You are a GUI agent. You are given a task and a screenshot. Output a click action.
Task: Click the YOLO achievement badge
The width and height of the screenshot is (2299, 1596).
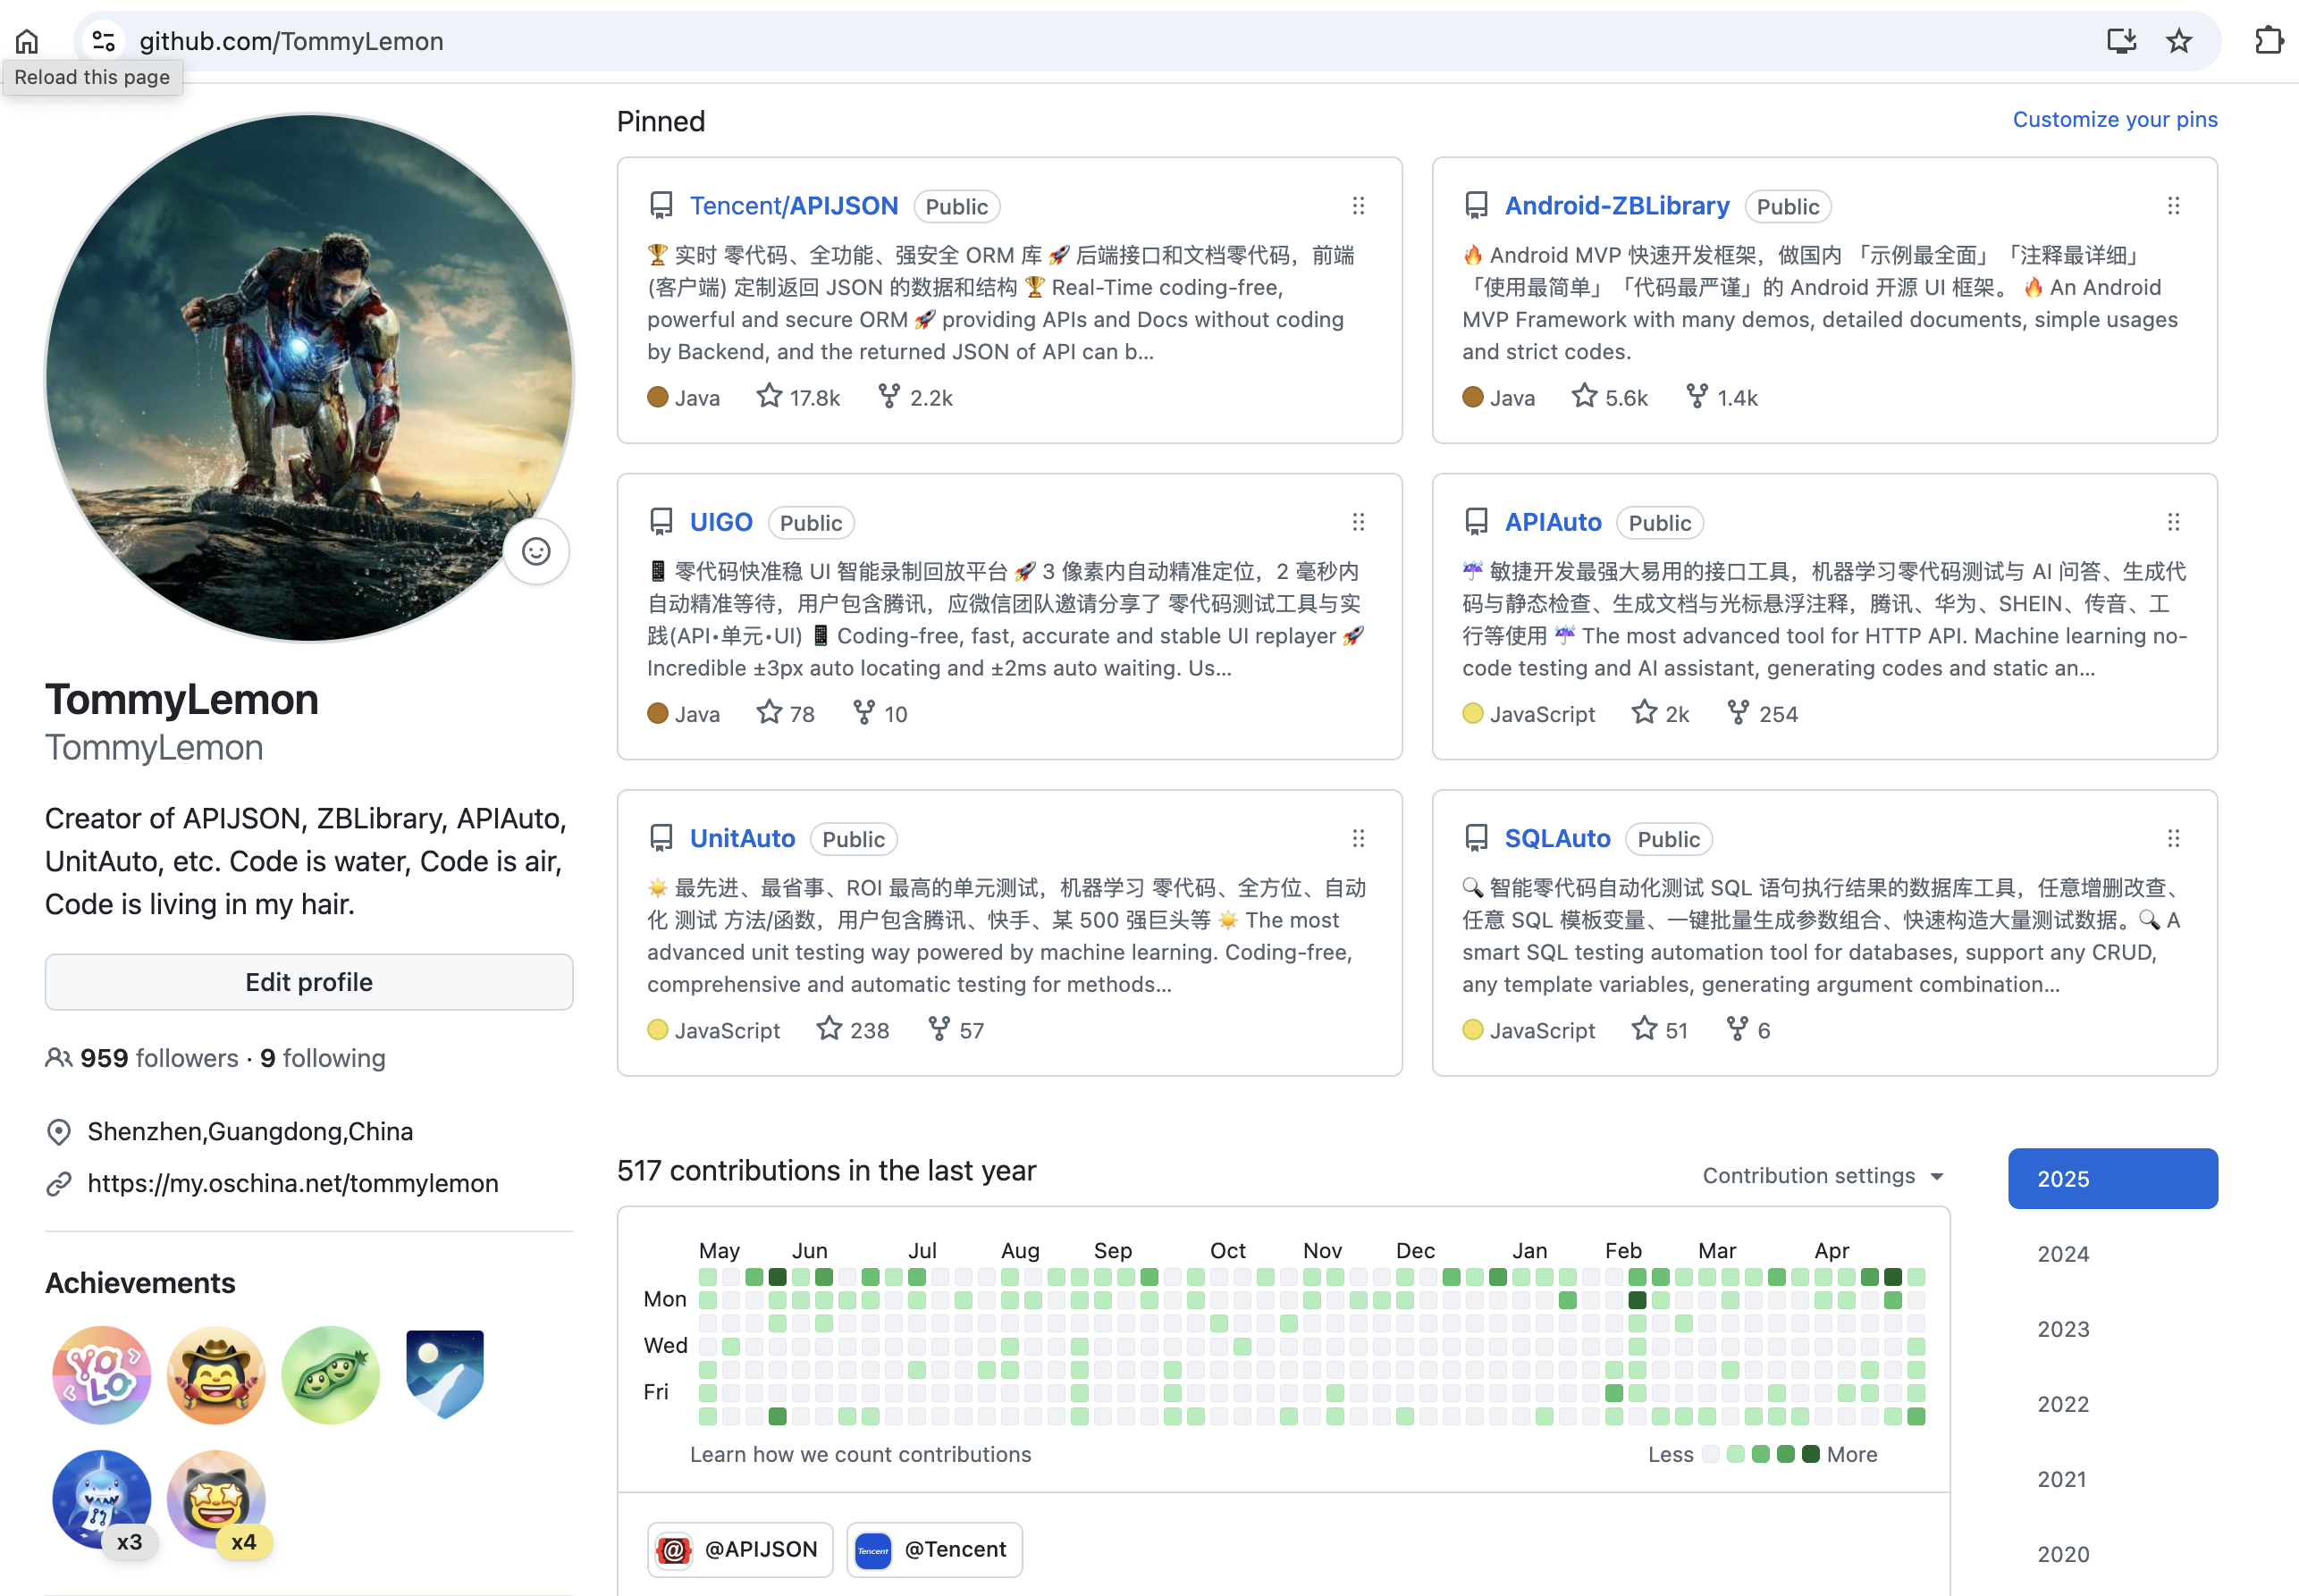pos(101,1374)
